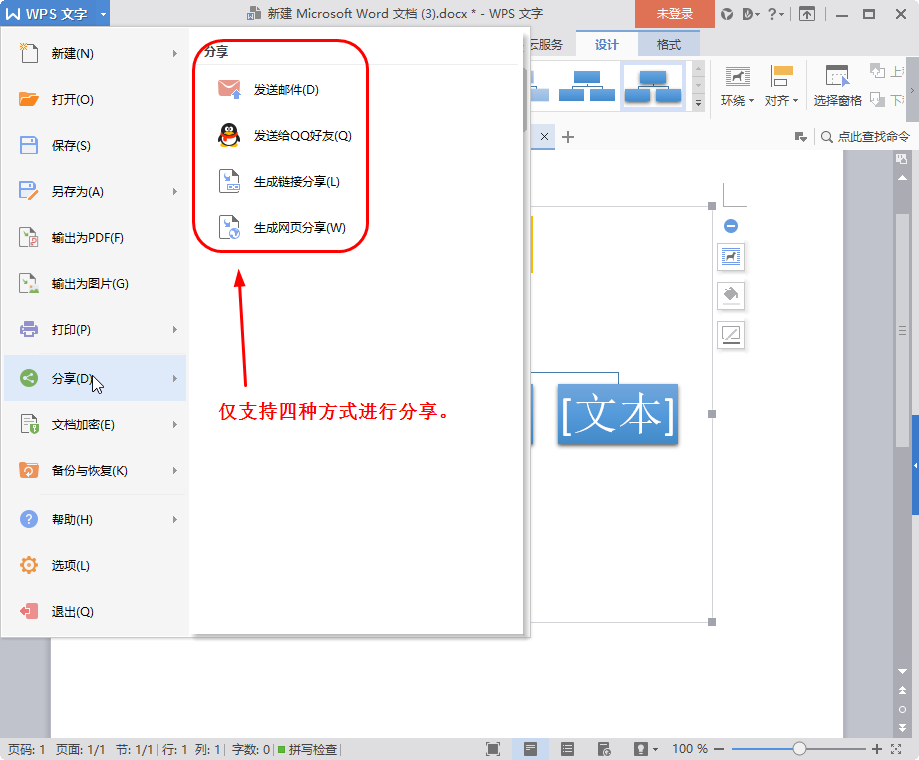Expand the 帮助(H) submenu arrow
This screenshot has width=919, height=760.
click(175, 520)
